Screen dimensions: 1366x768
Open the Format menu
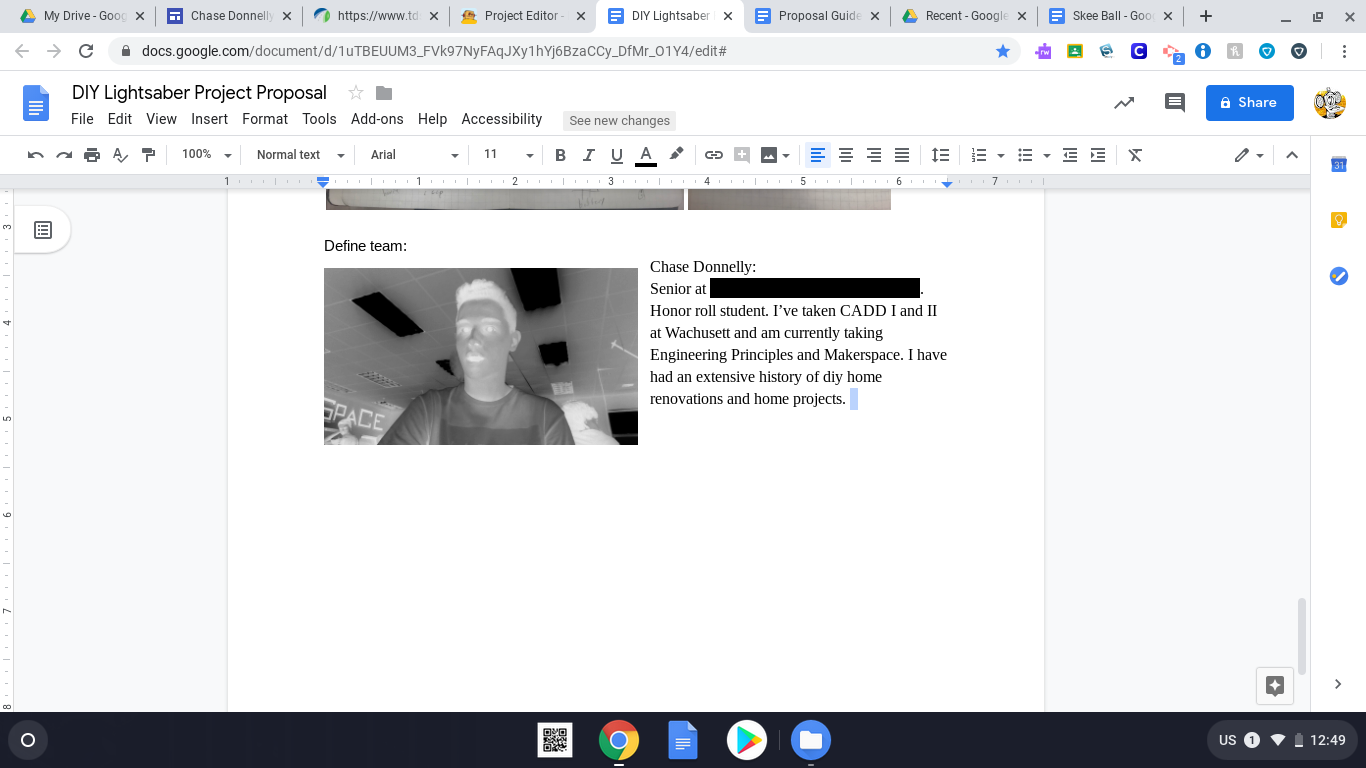[x=265, y=119]
